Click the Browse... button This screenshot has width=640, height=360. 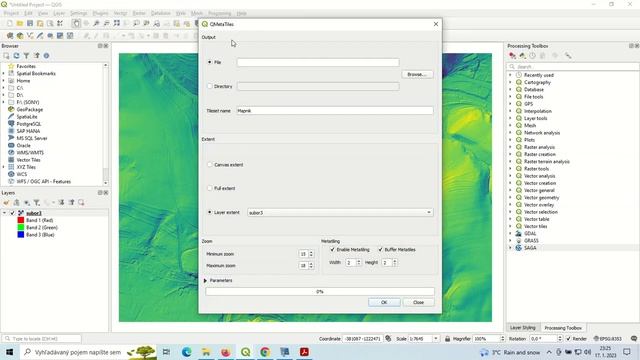417,74
